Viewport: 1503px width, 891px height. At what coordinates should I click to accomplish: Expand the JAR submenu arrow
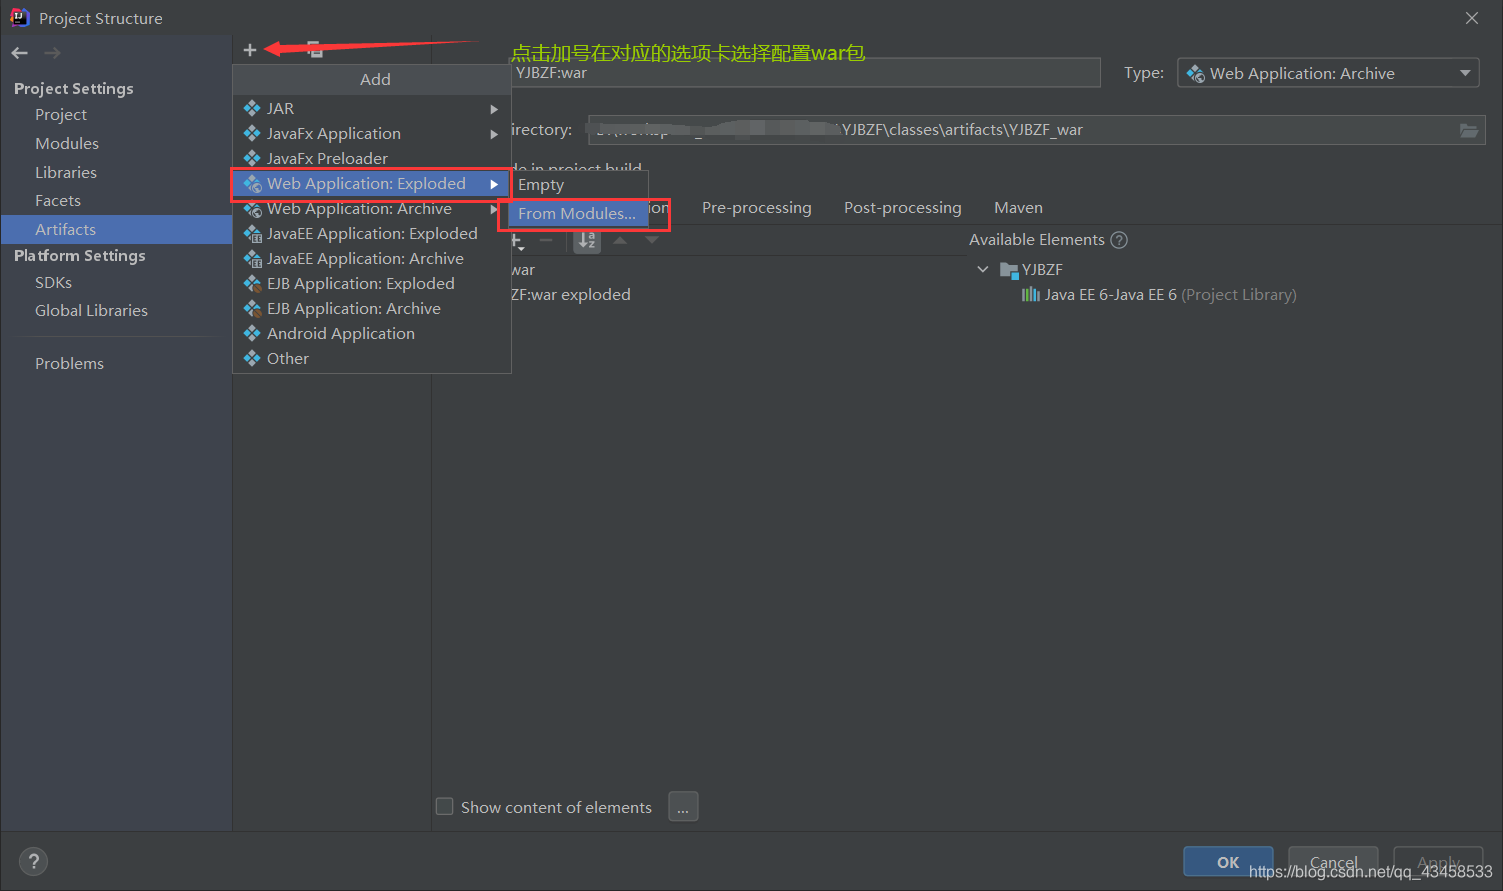494,109
